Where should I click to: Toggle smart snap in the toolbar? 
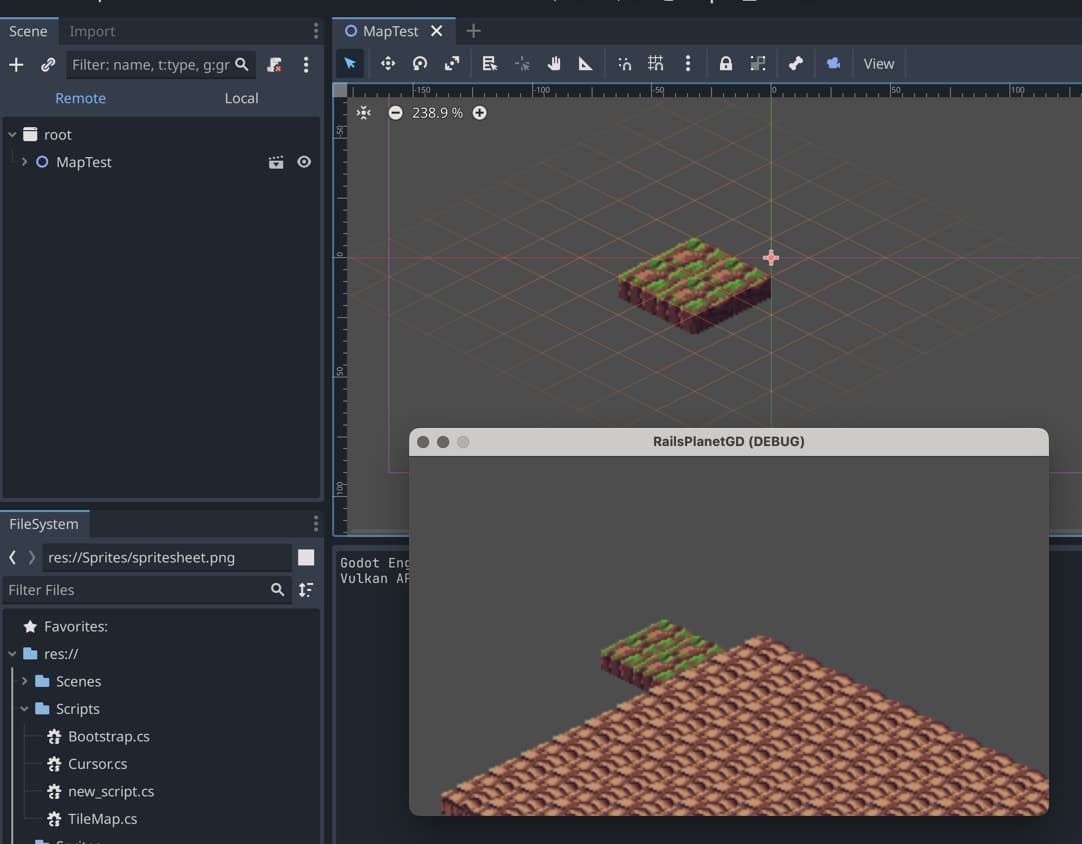click(624, 64)
